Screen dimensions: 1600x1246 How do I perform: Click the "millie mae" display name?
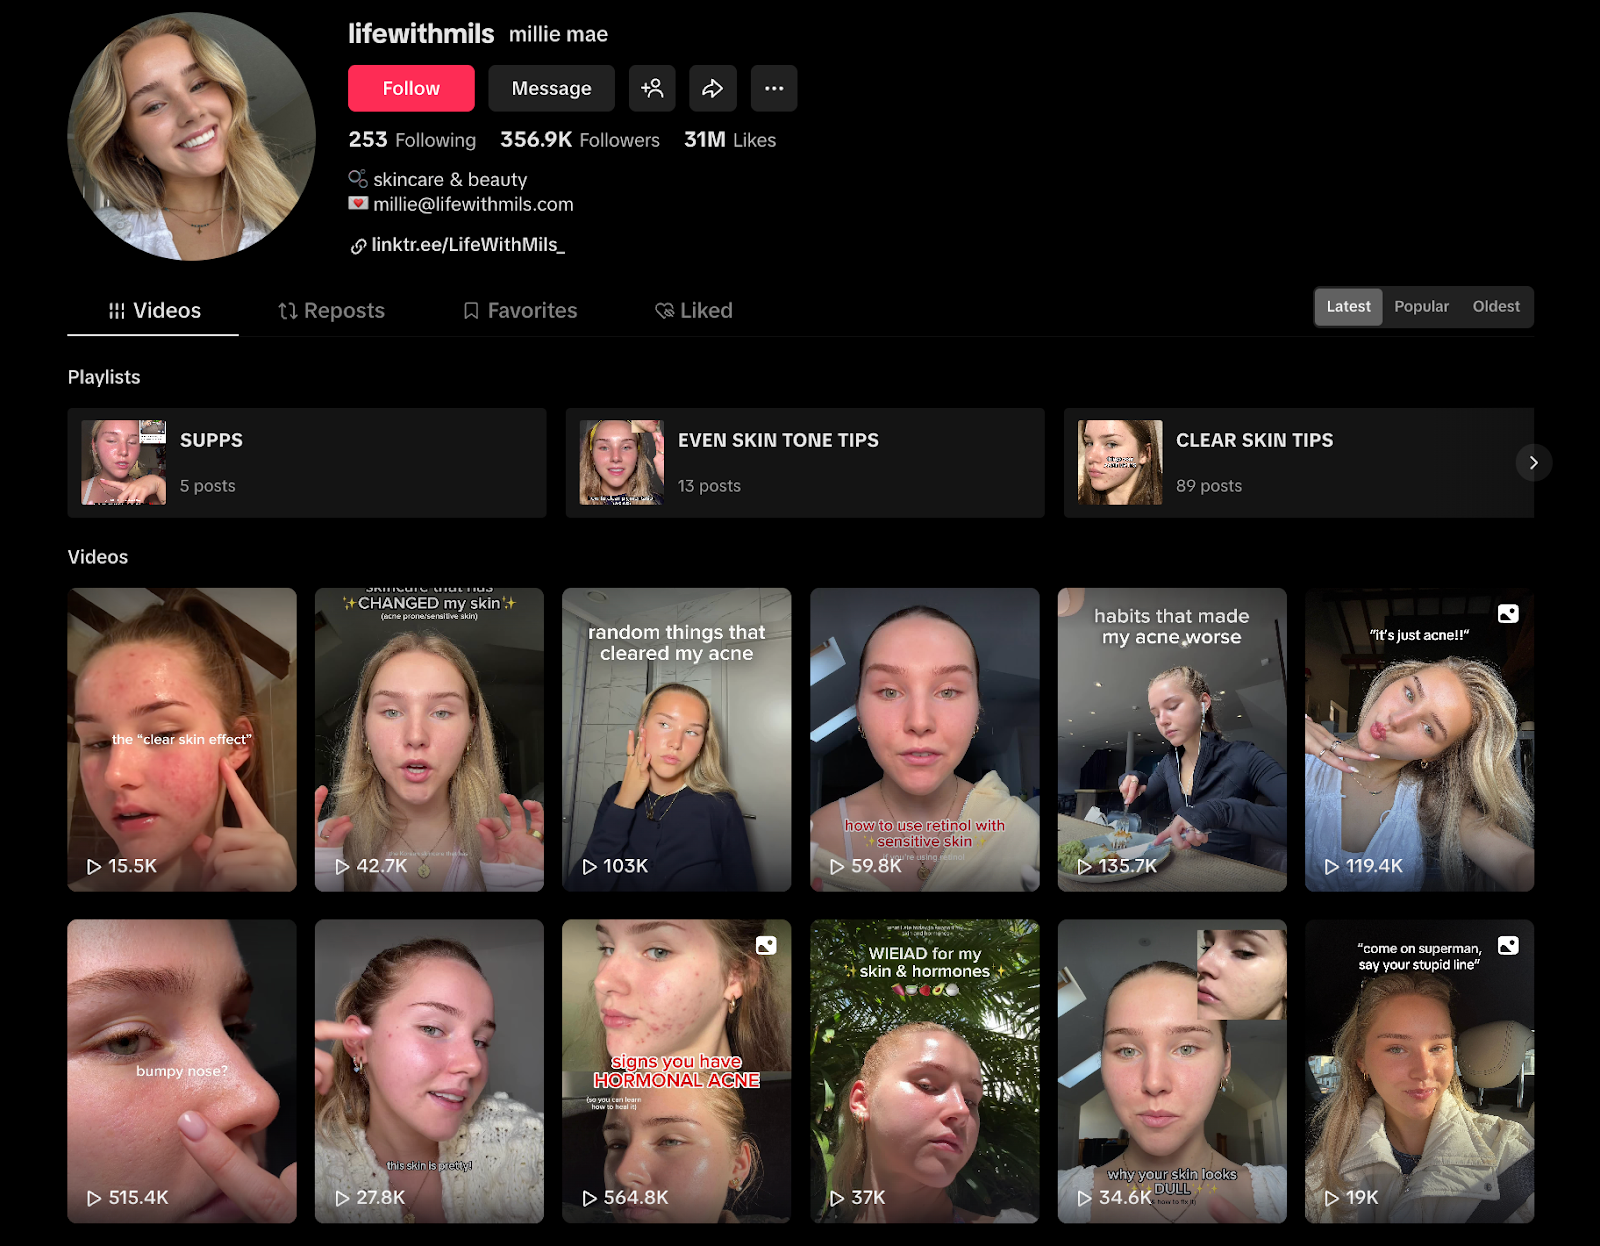[558, 34]
